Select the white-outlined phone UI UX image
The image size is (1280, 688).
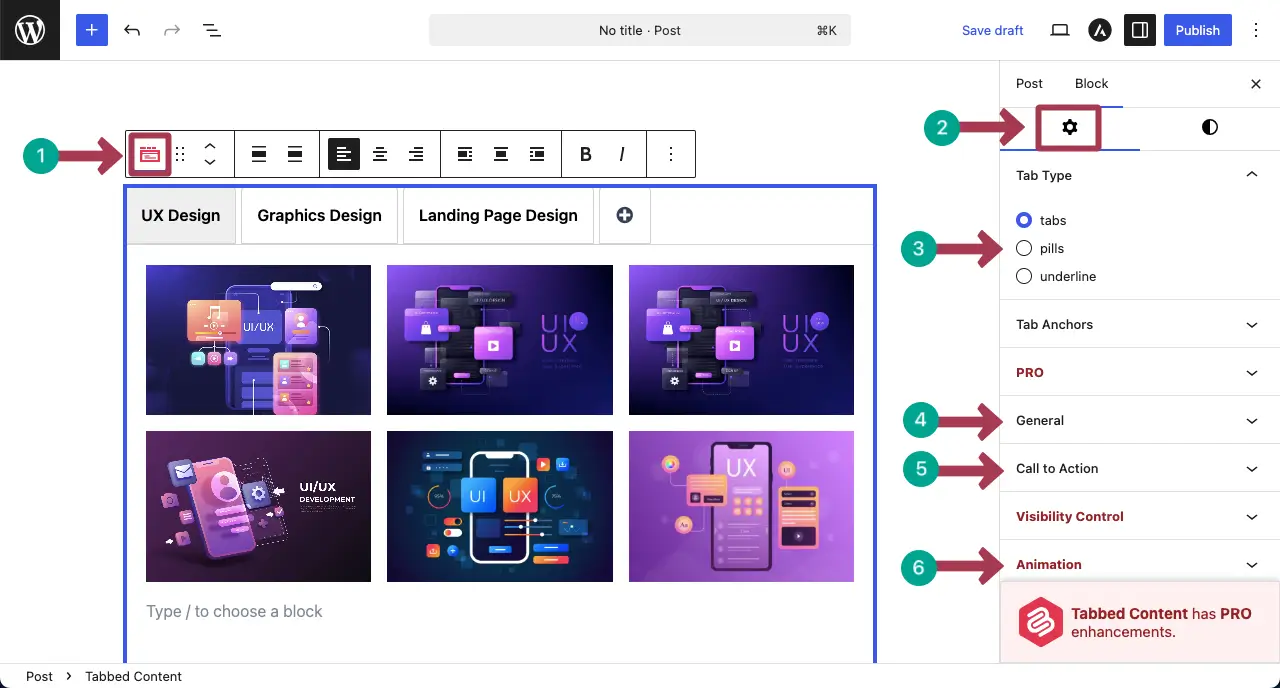500,506
